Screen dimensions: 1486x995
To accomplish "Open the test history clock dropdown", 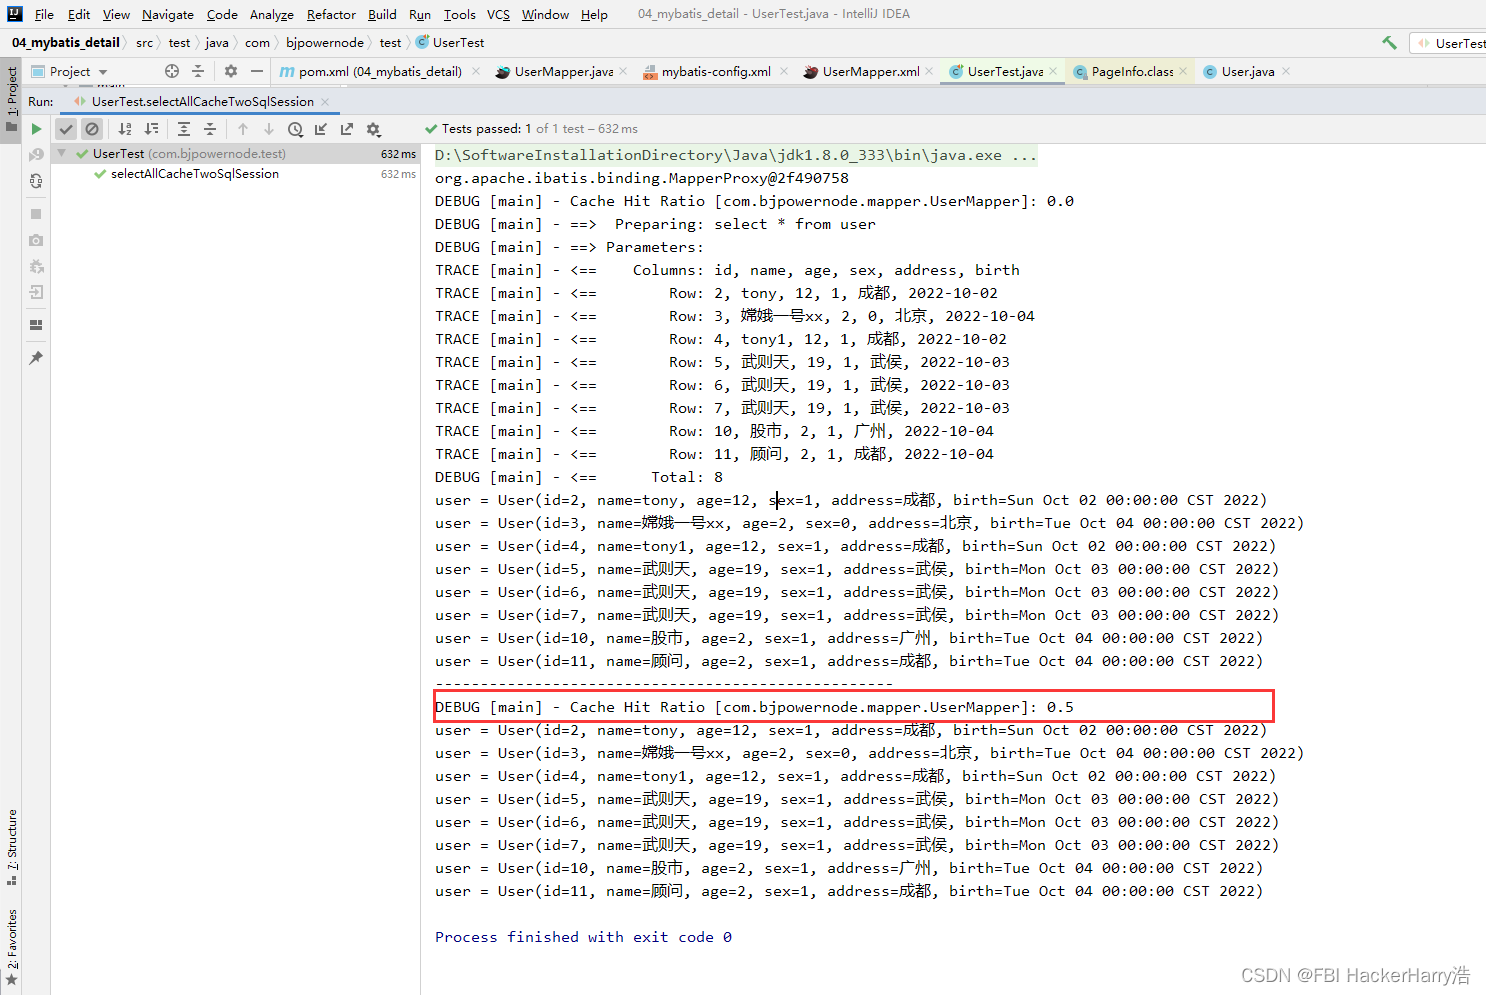I will 295,129.
